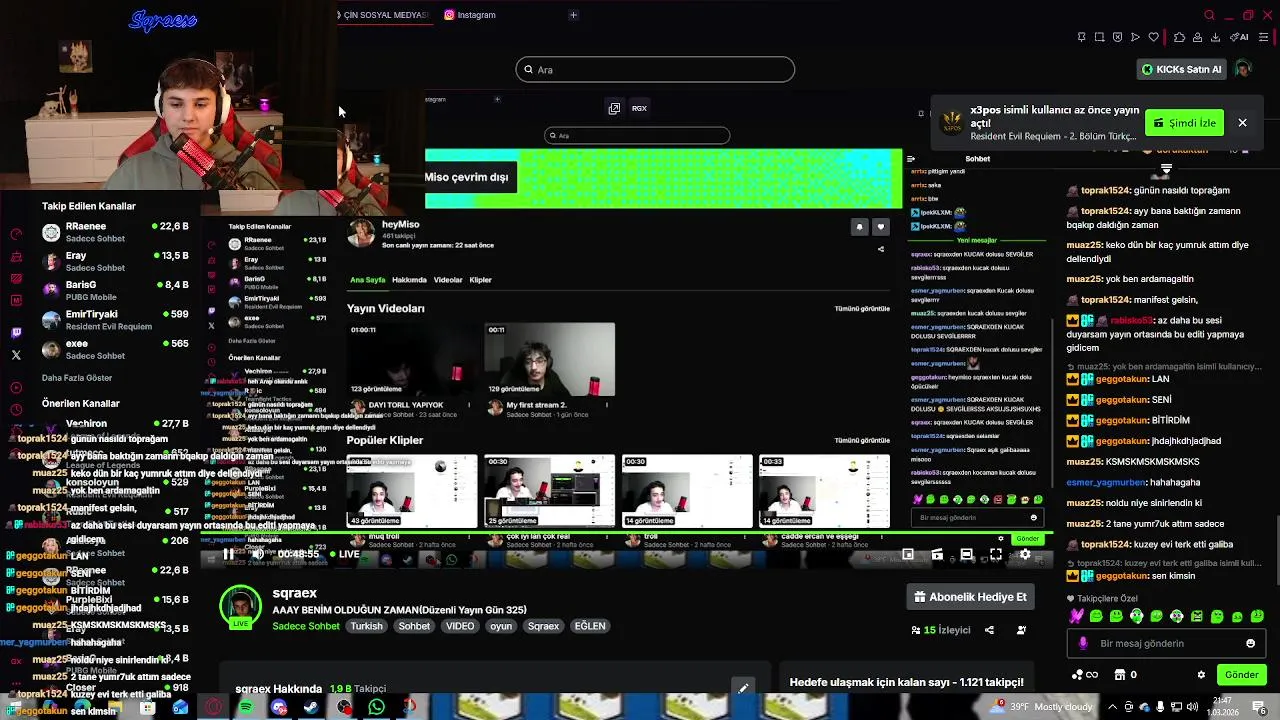Image resolution: width=1280 pixels, height=720 pixels.
Task: Click the pin icon in browser toolbar
Action: [1081, 37]
